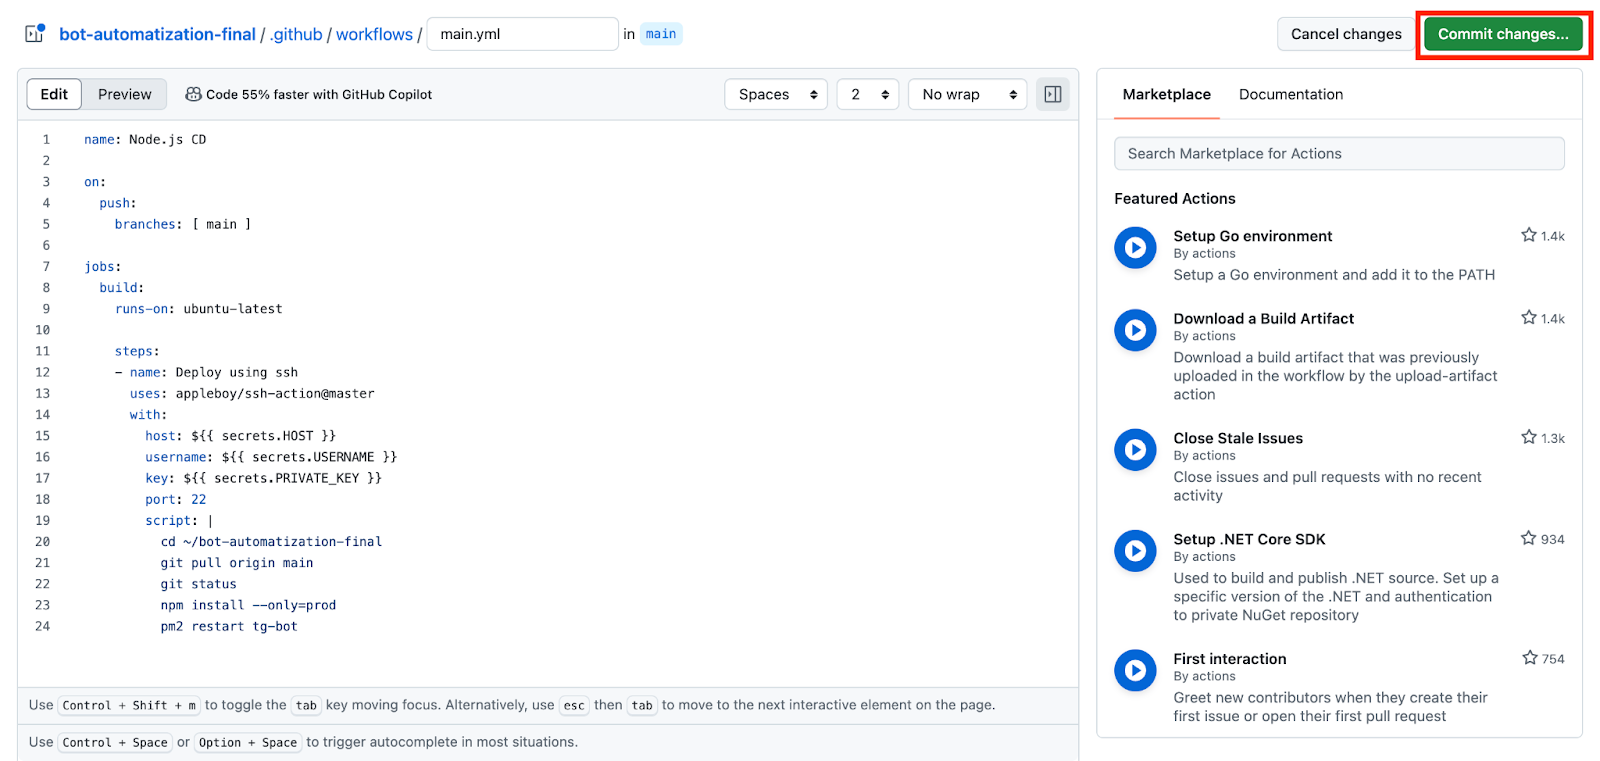Click 'Close issues and pull requests' description
Screen dimensions: 1600x761
pos(1327,486)
